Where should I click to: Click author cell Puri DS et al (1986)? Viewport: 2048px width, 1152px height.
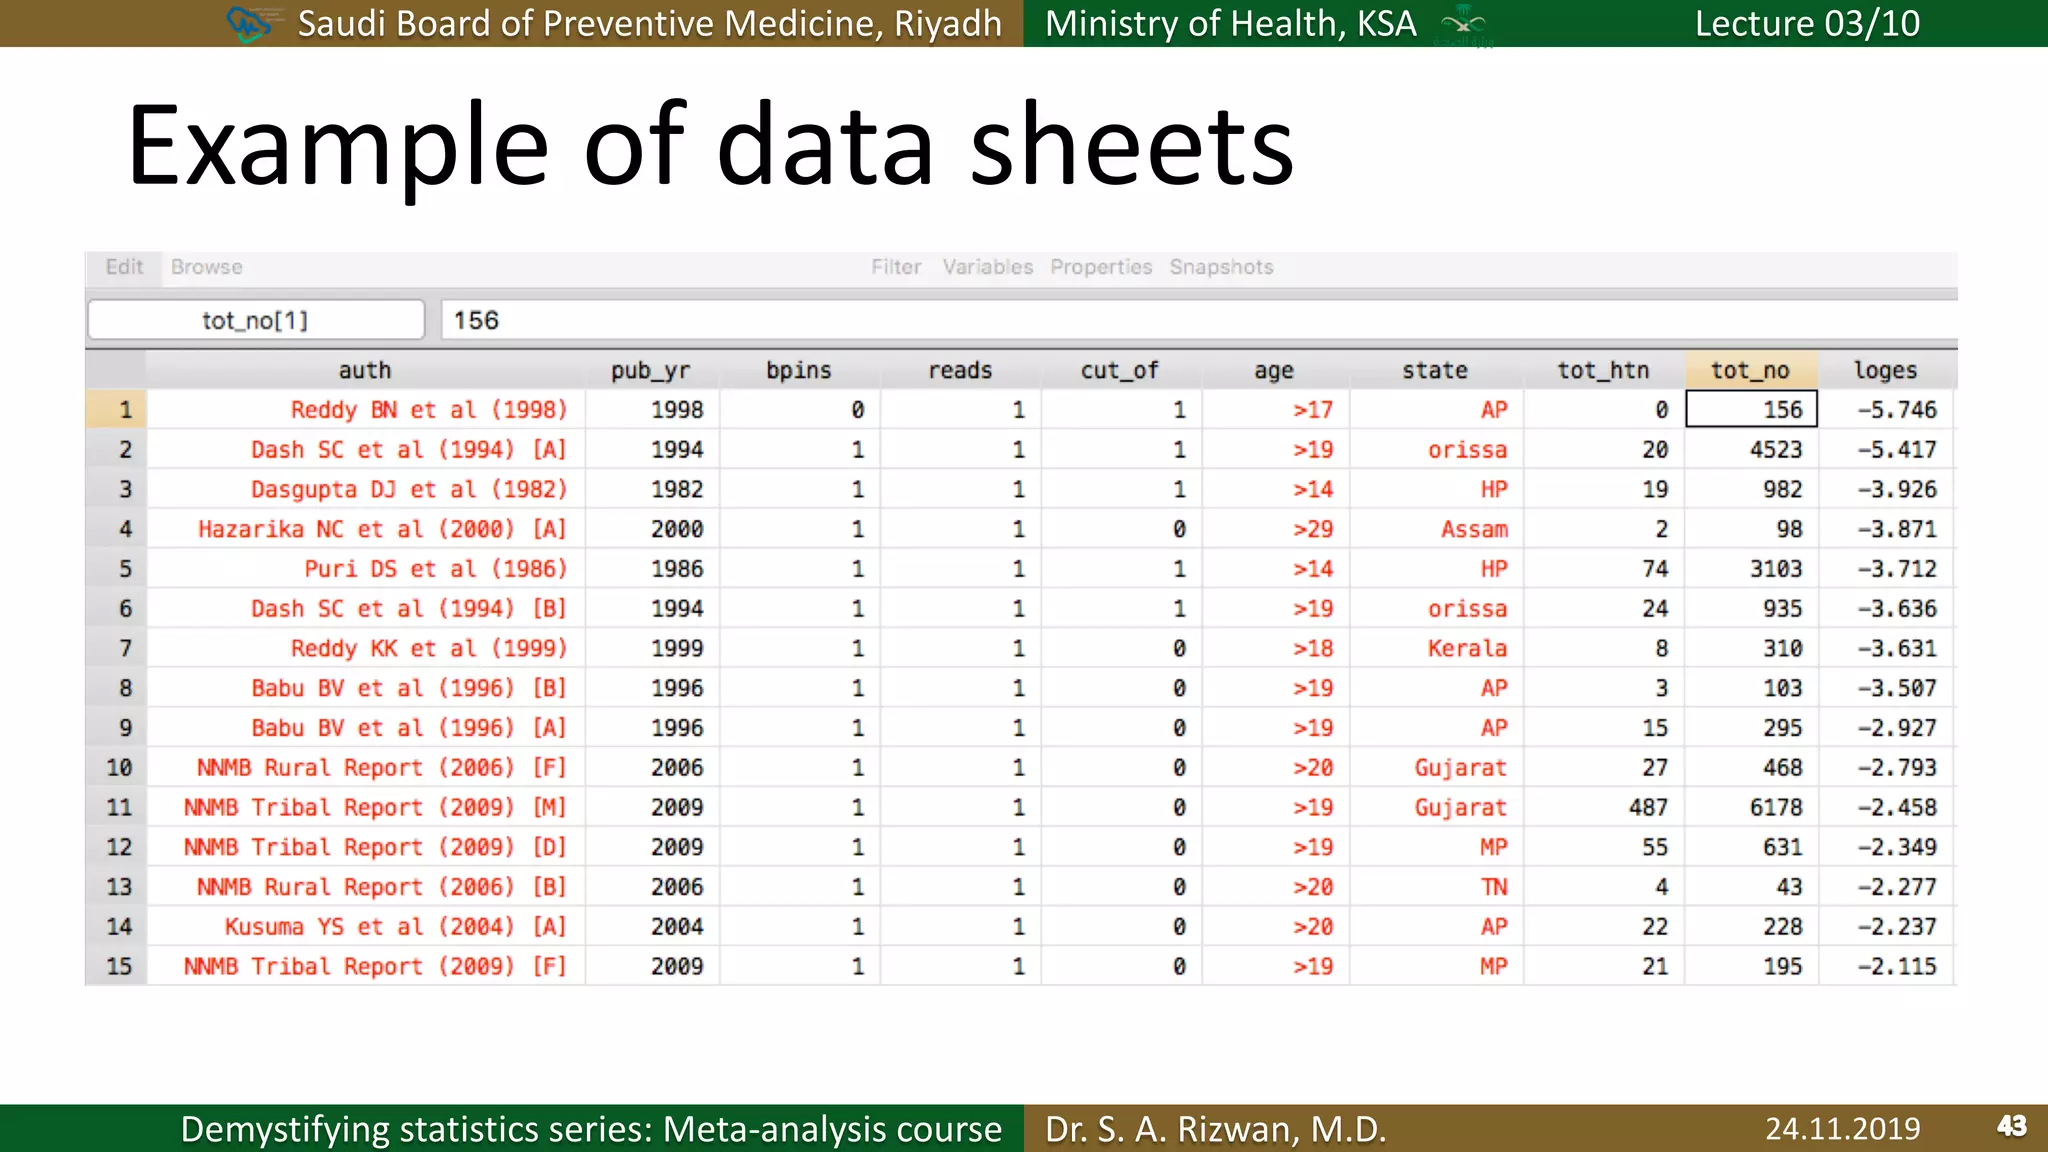(x=366, y=568)
